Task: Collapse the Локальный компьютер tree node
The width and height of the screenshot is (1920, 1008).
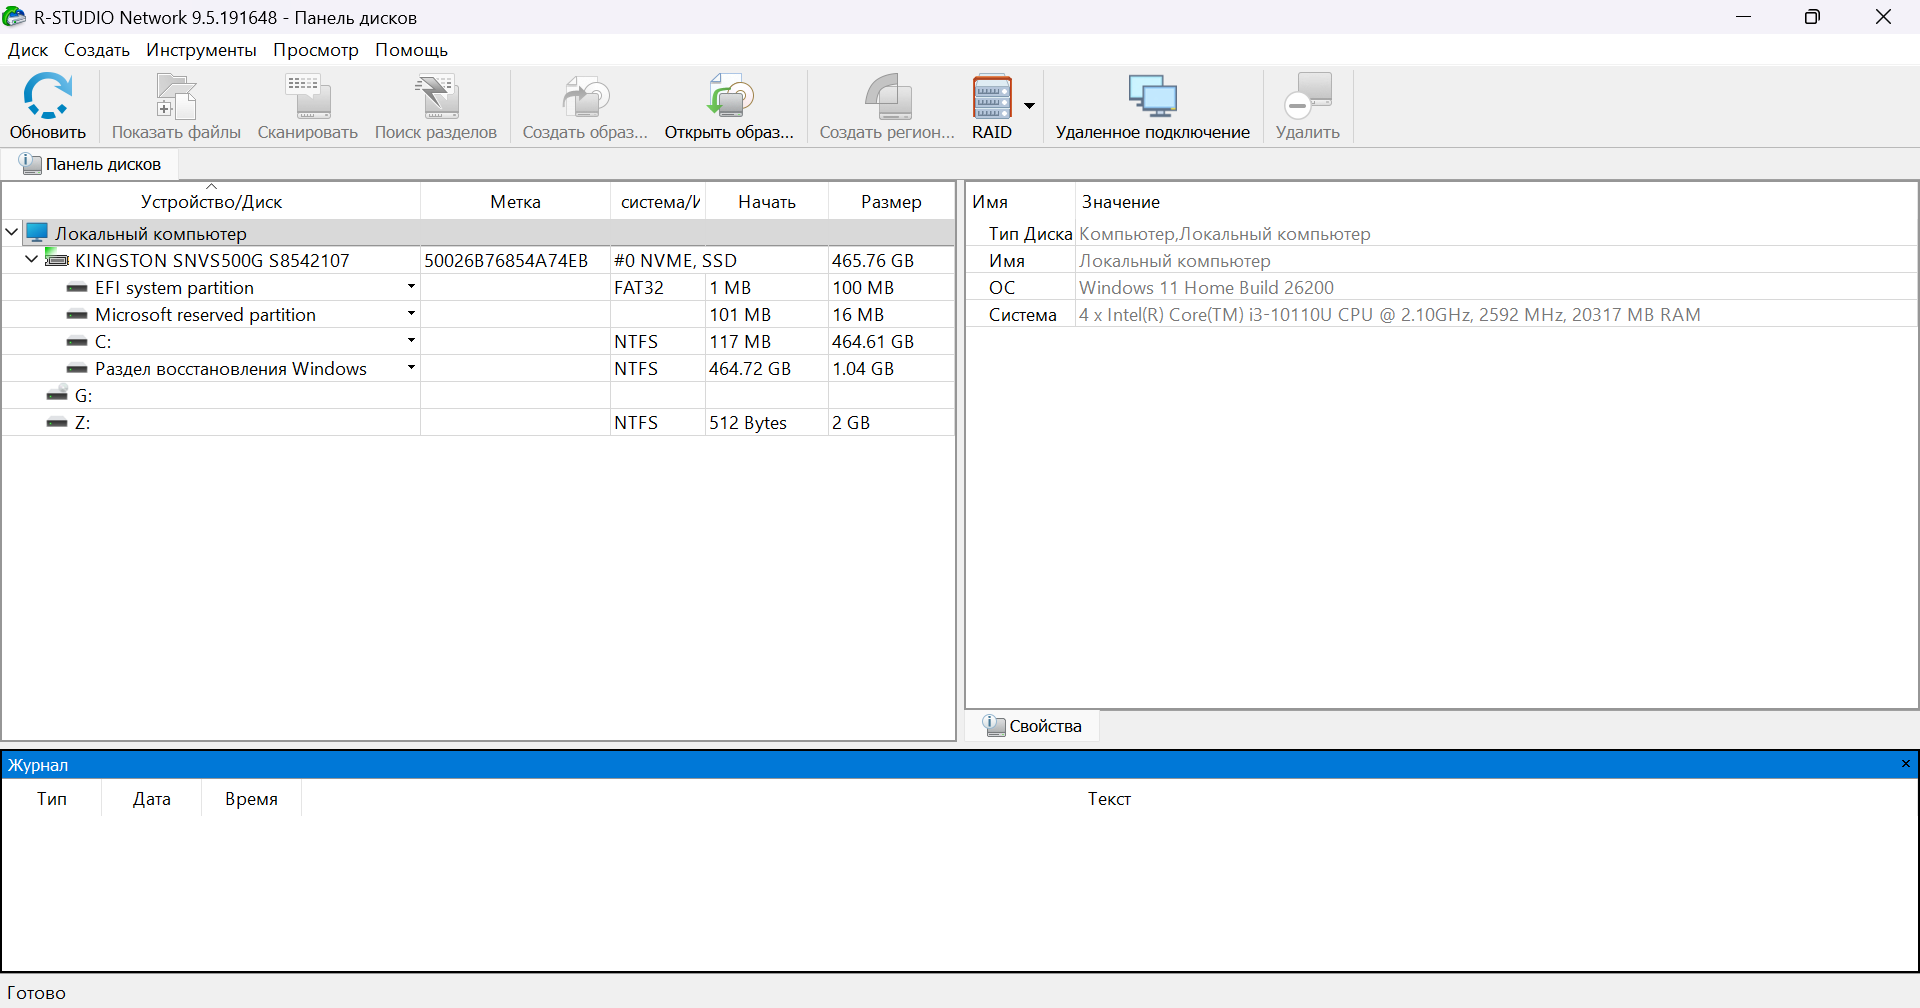Action: (x=12, y=233)
